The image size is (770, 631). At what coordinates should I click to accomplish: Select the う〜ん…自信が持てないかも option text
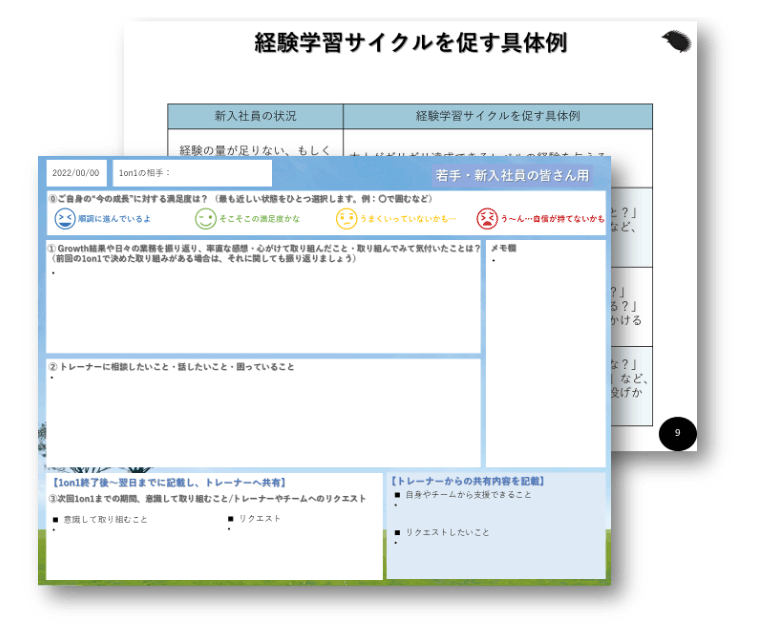point(552,219)
